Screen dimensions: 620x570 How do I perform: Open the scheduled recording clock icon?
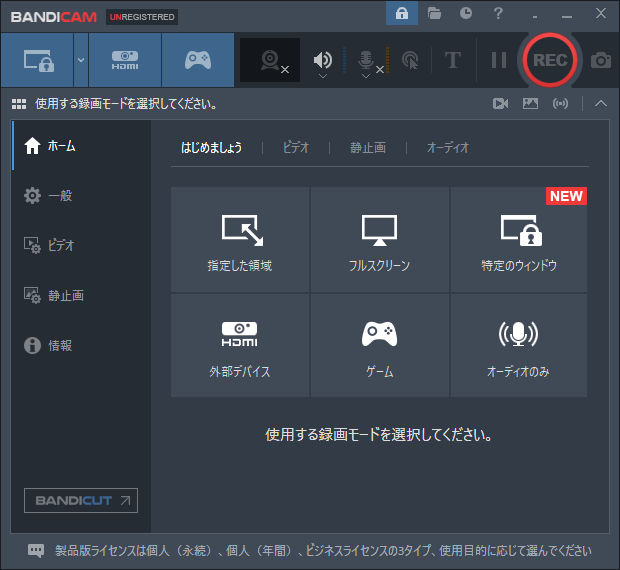click(466, 13)
